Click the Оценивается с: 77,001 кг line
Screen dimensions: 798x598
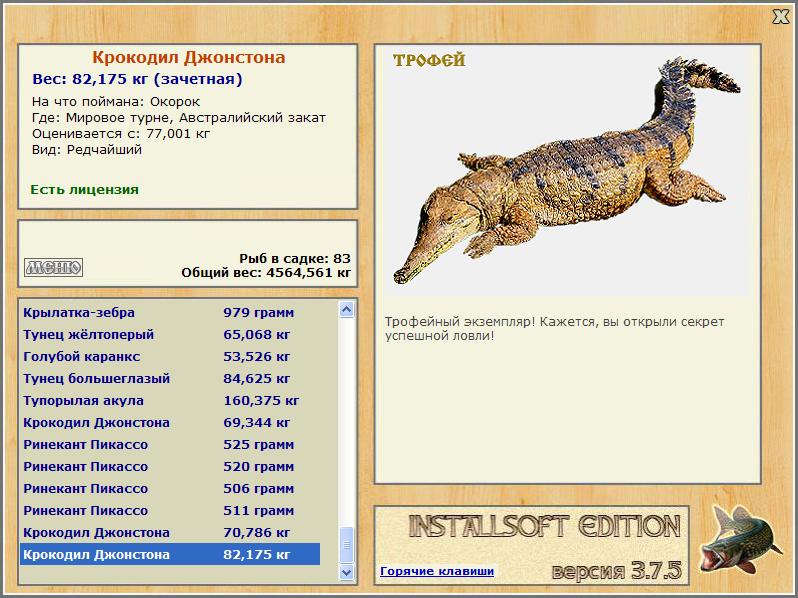click(121, 134)
